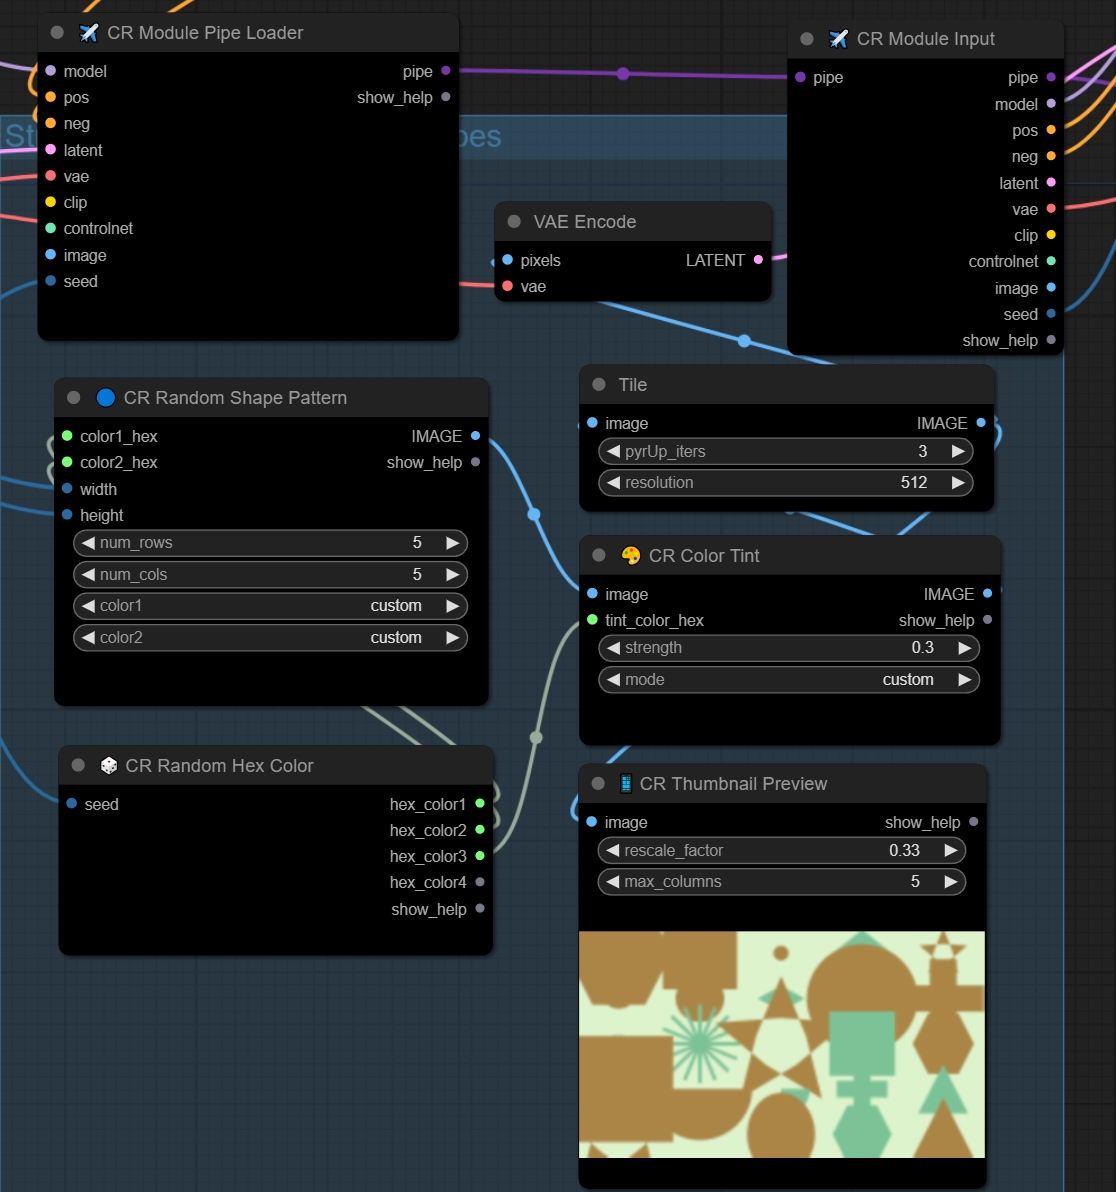Toggle collapse on the CR Thumbnail Preview node

(x=598, y=784)
